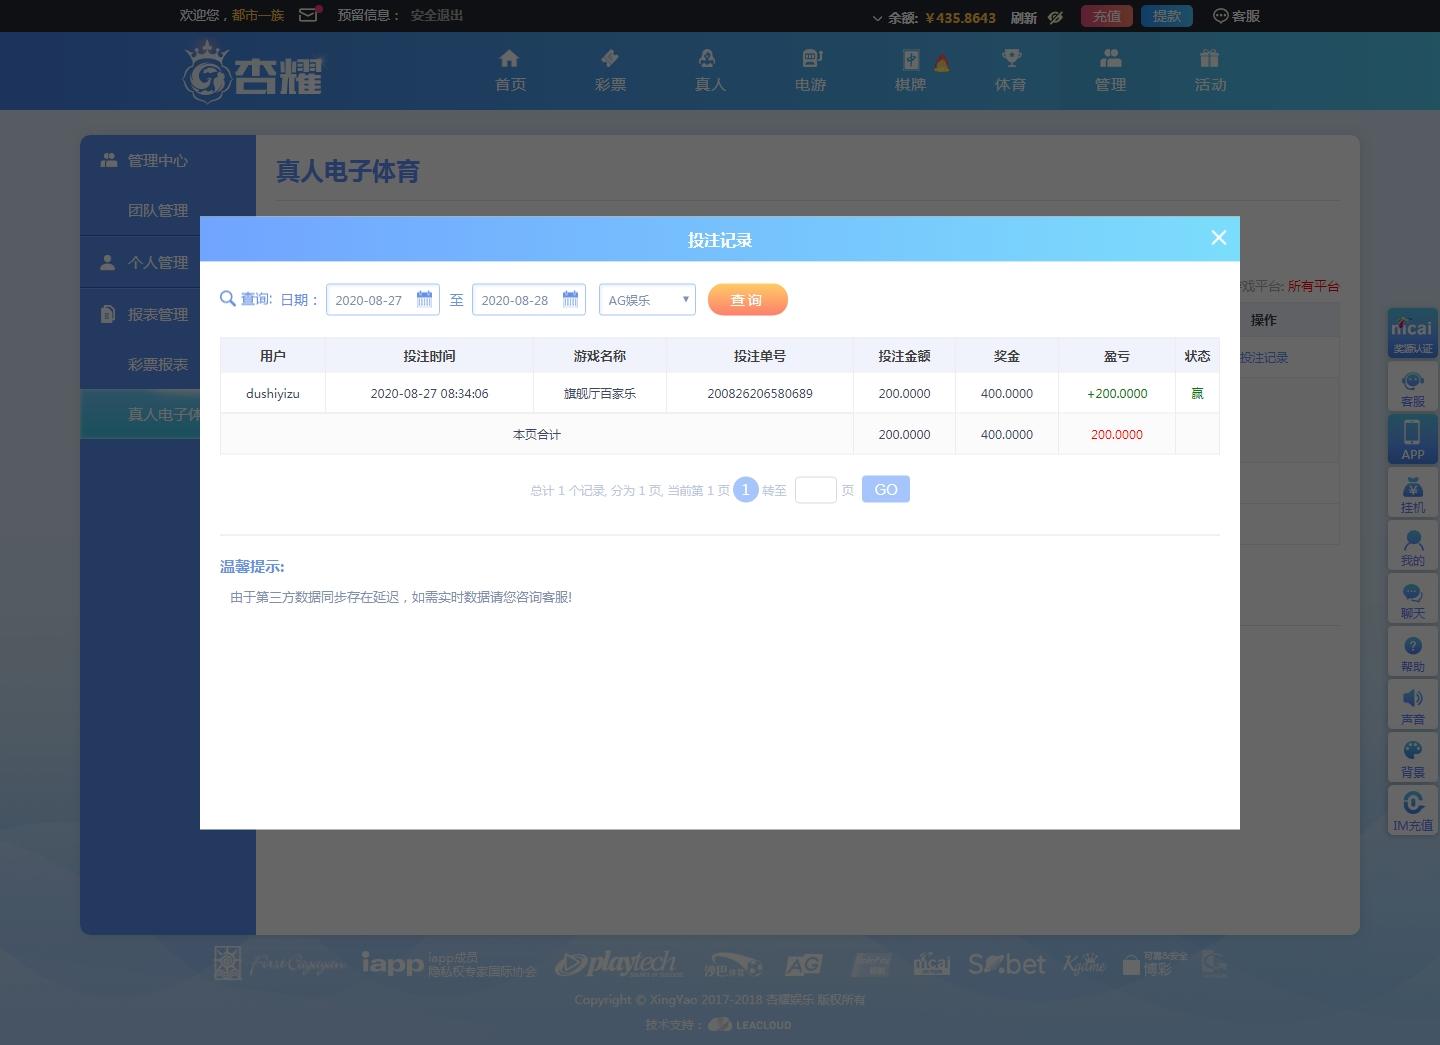Image resolution: width=1440 pixels, height=1045 pixels.
Task: Open the AG娱乐 platform dropdown
Action: pos(646,299)
